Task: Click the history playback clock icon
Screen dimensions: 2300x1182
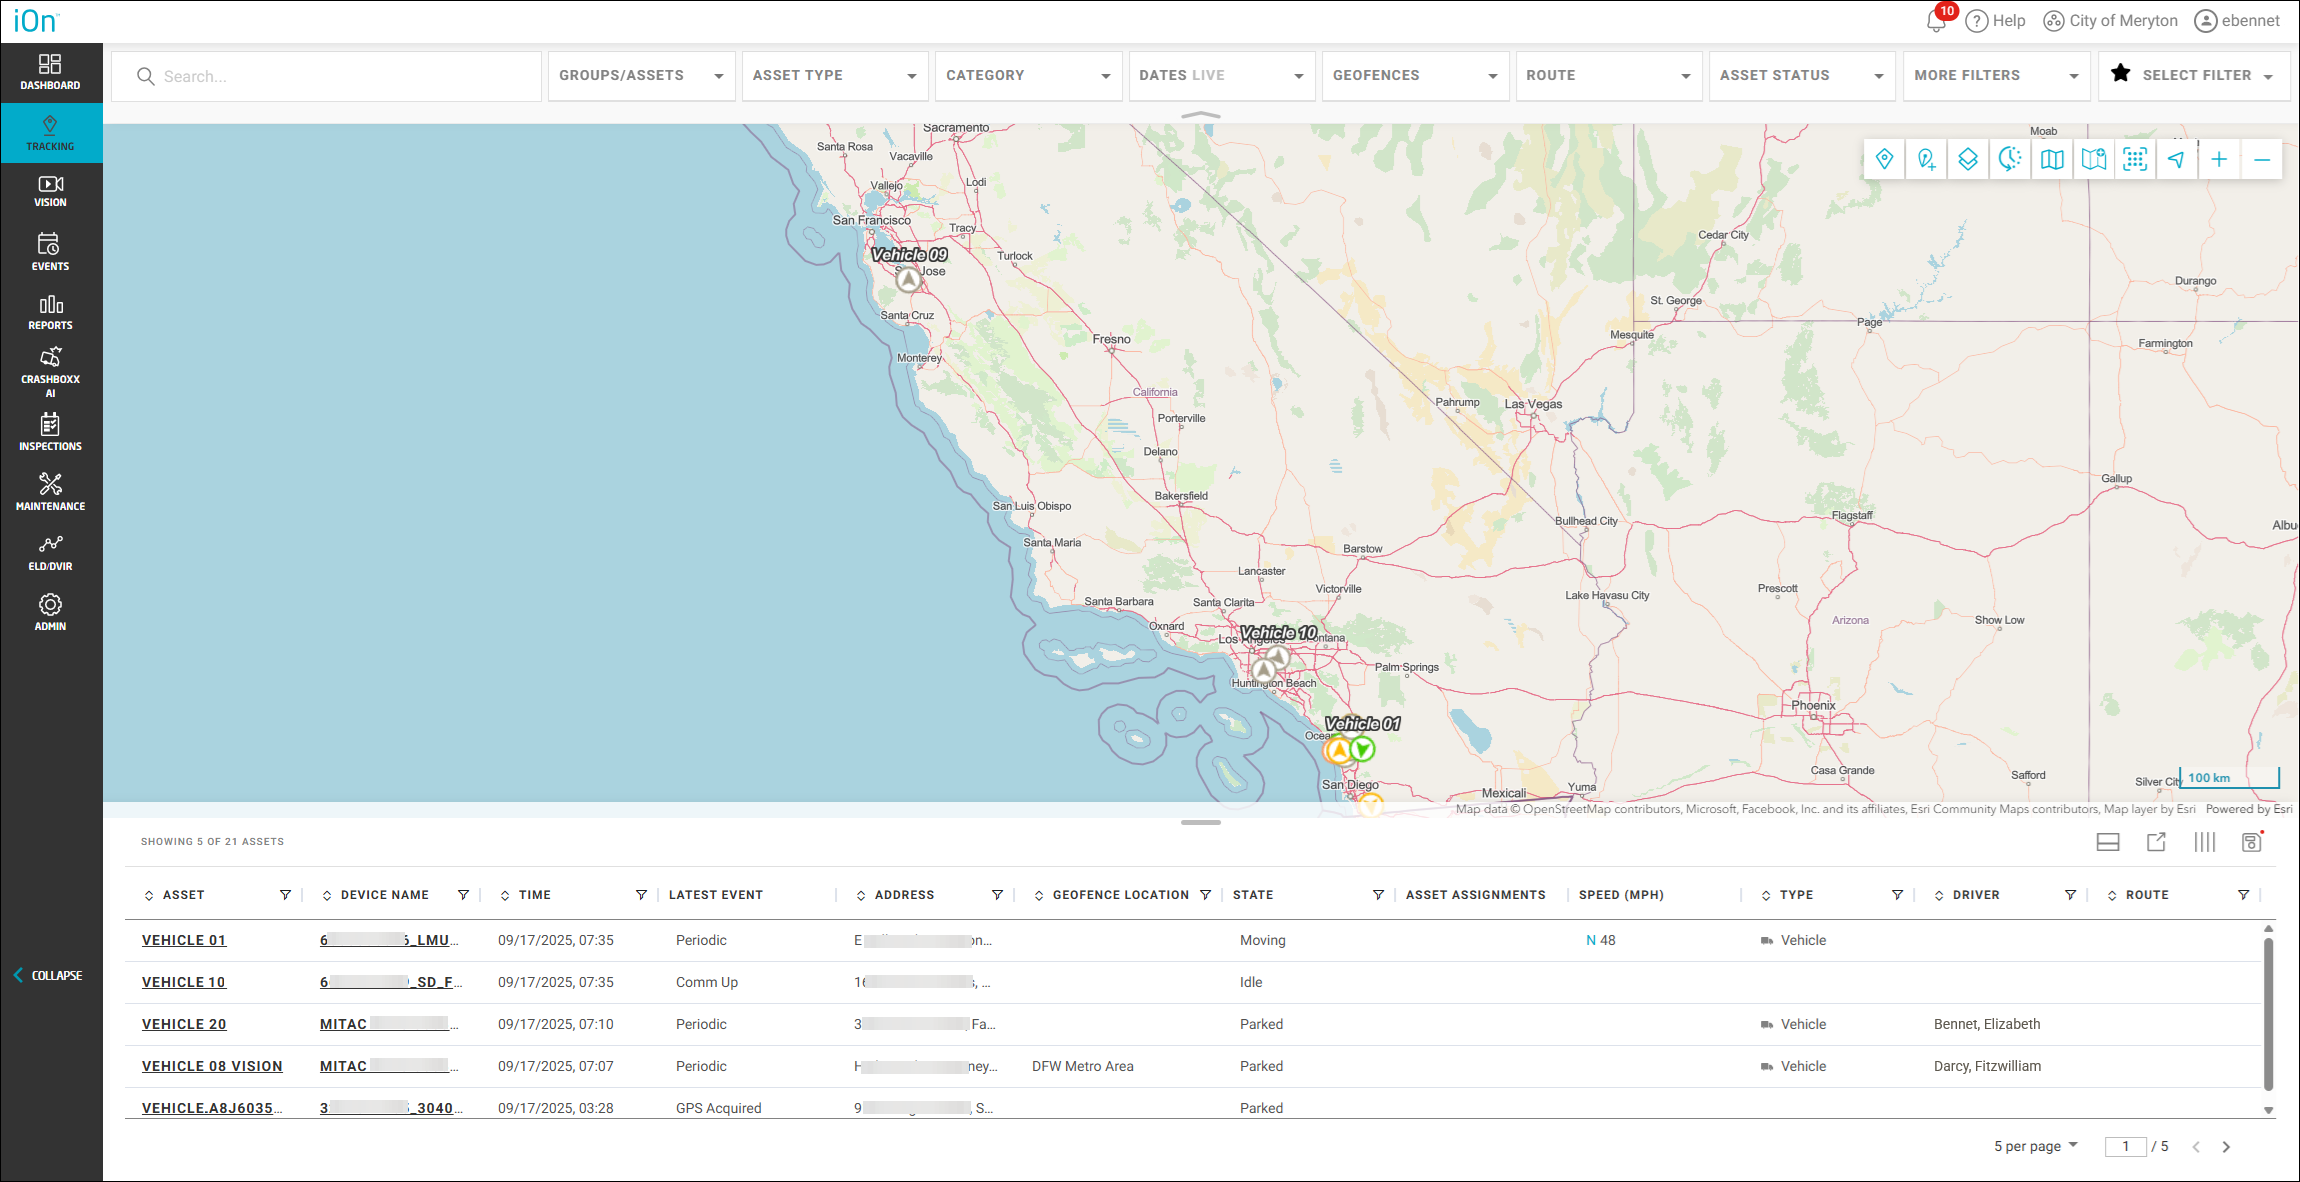Action: click(2009, 159)
